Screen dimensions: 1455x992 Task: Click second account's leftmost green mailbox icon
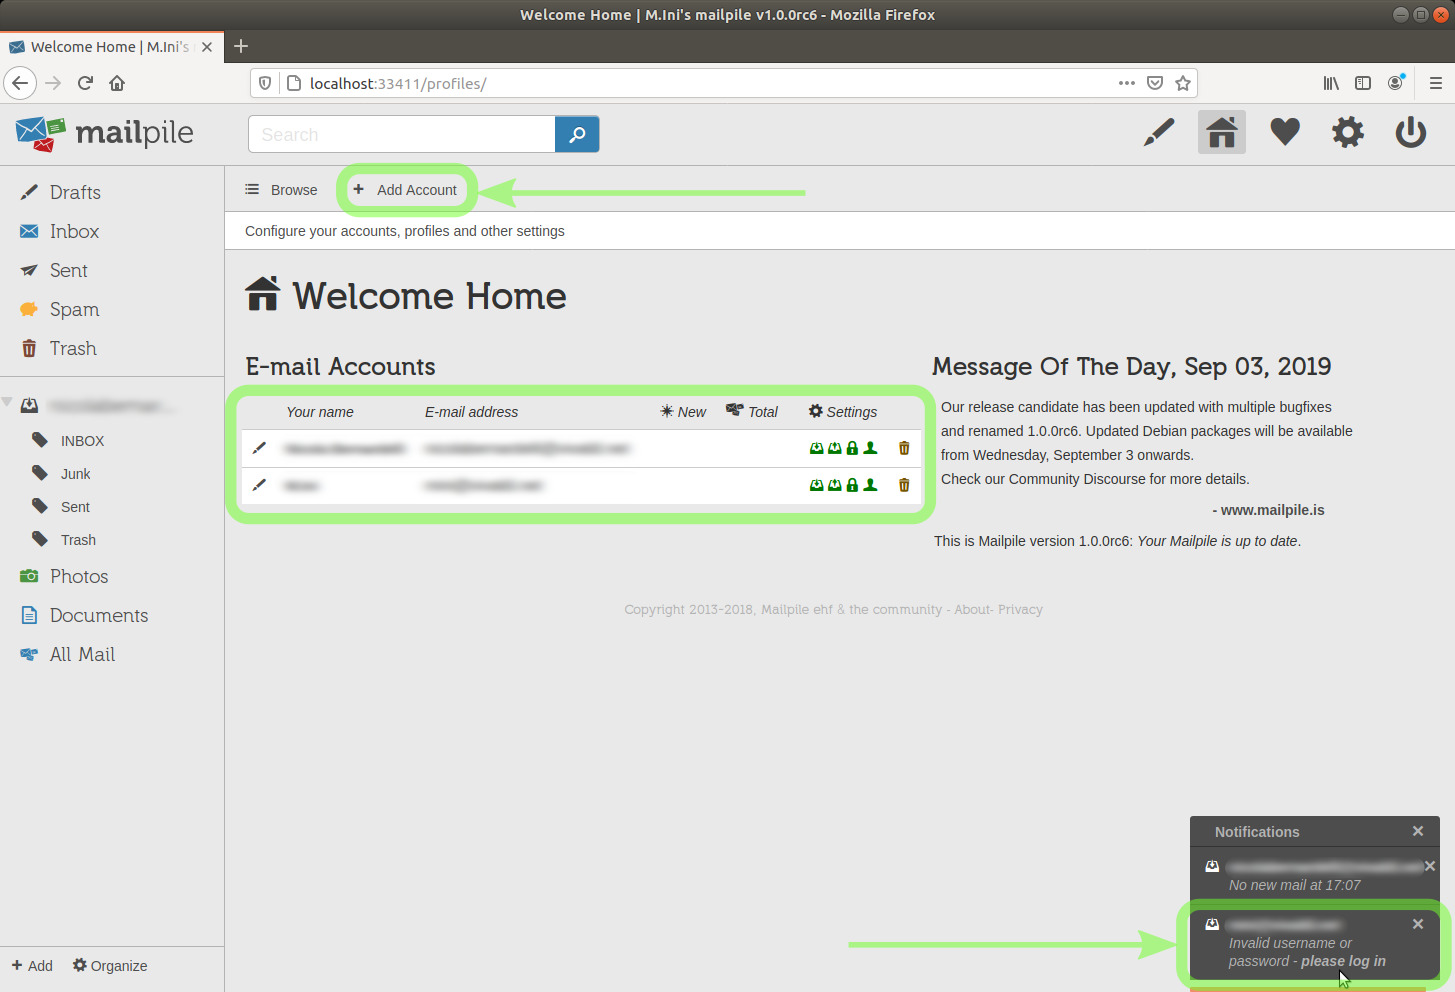click(816, 485)
